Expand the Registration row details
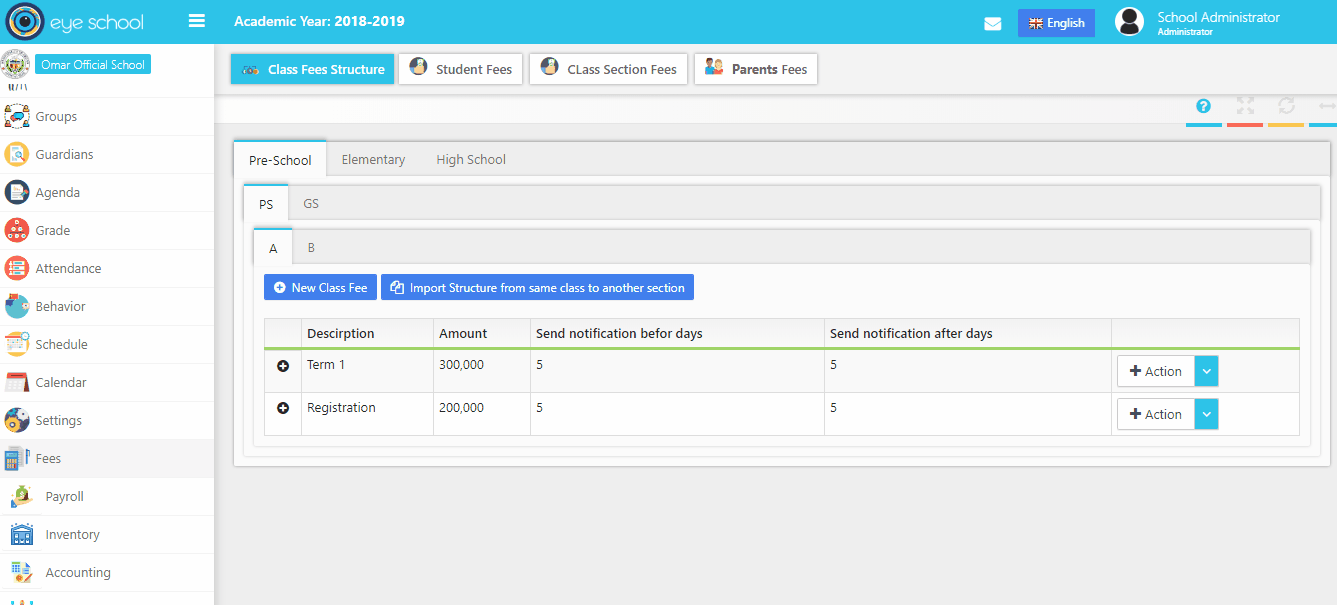Screen dimensions: 1337x605 [283, 409]
